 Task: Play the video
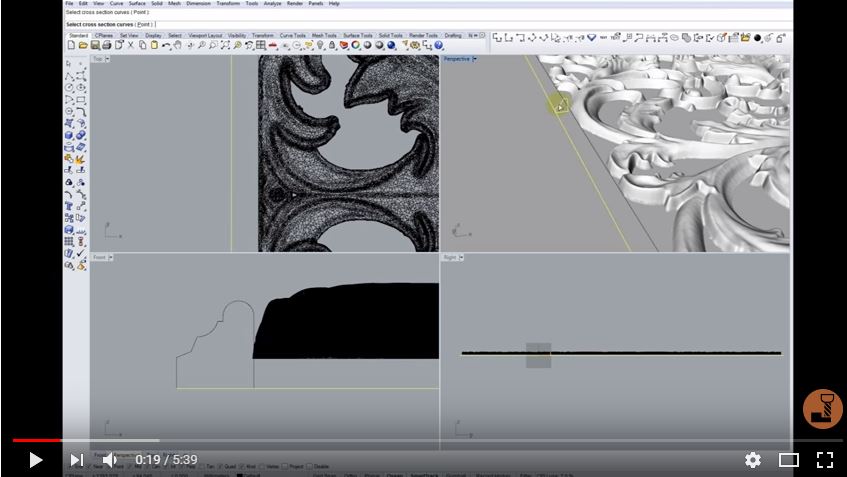pos(35,460)
